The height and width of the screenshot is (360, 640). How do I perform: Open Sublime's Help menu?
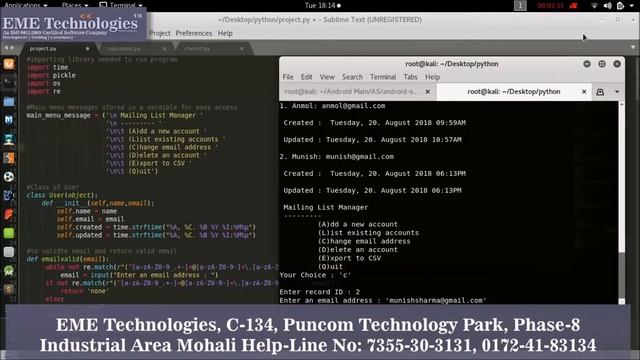(x=225, y=33)
